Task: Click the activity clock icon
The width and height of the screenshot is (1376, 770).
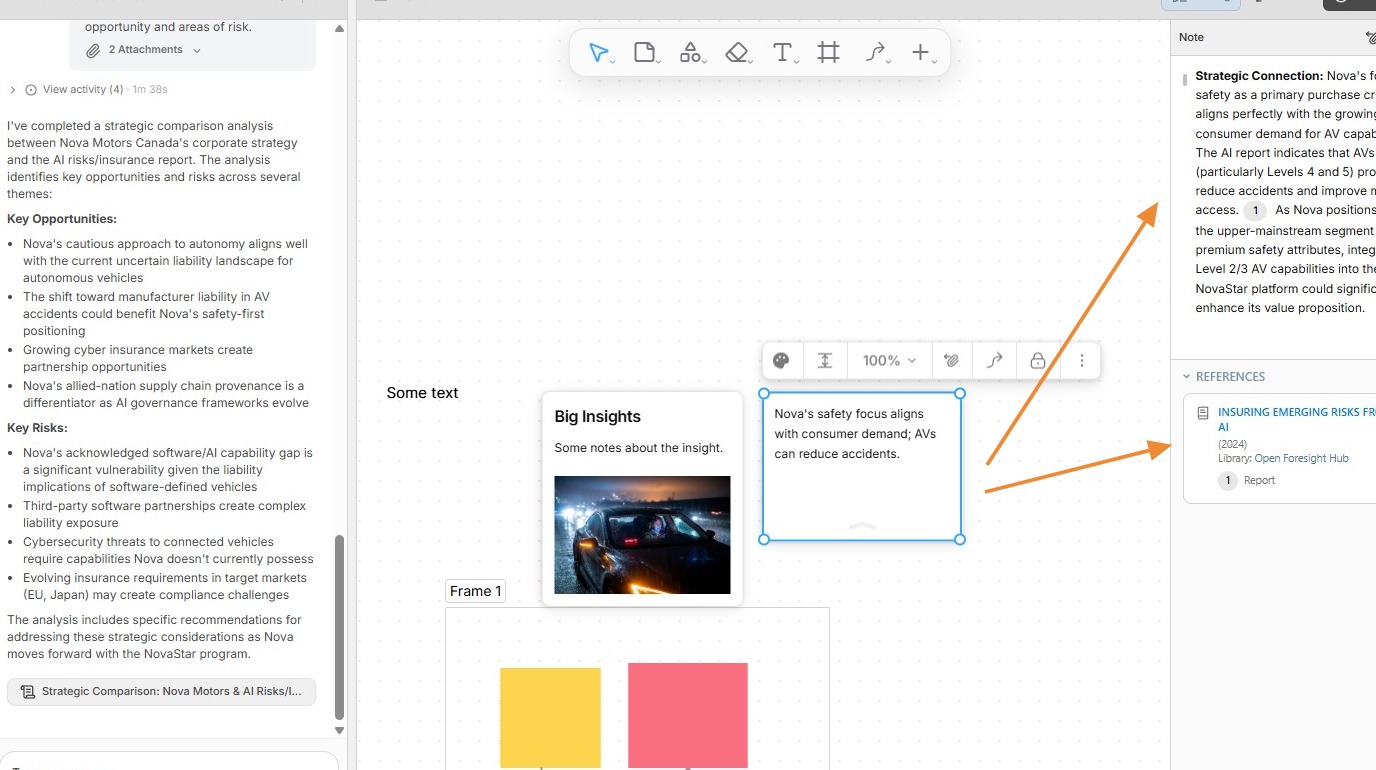Action: point(31,89)
